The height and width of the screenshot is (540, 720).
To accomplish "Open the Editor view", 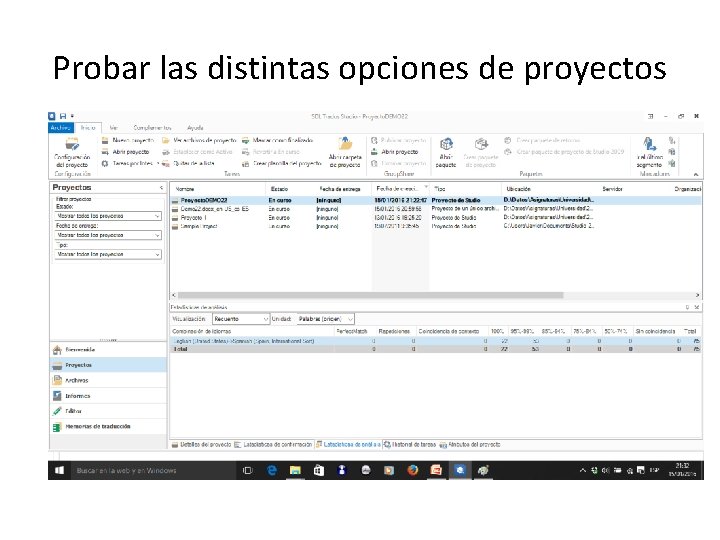I will point(108,411).
